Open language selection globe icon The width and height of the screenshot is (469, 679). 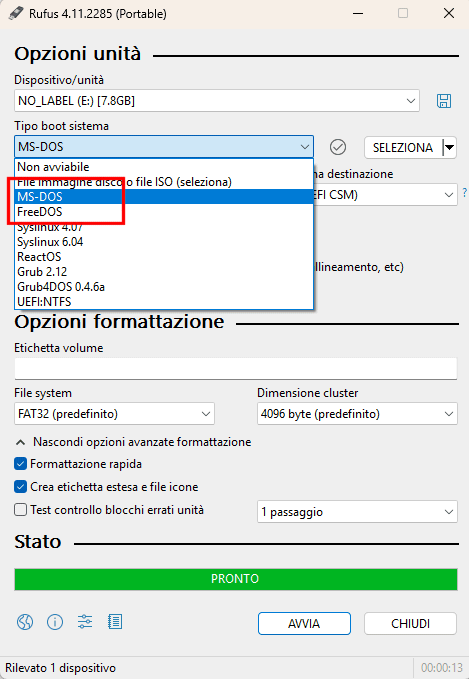(x=25, y=622)
